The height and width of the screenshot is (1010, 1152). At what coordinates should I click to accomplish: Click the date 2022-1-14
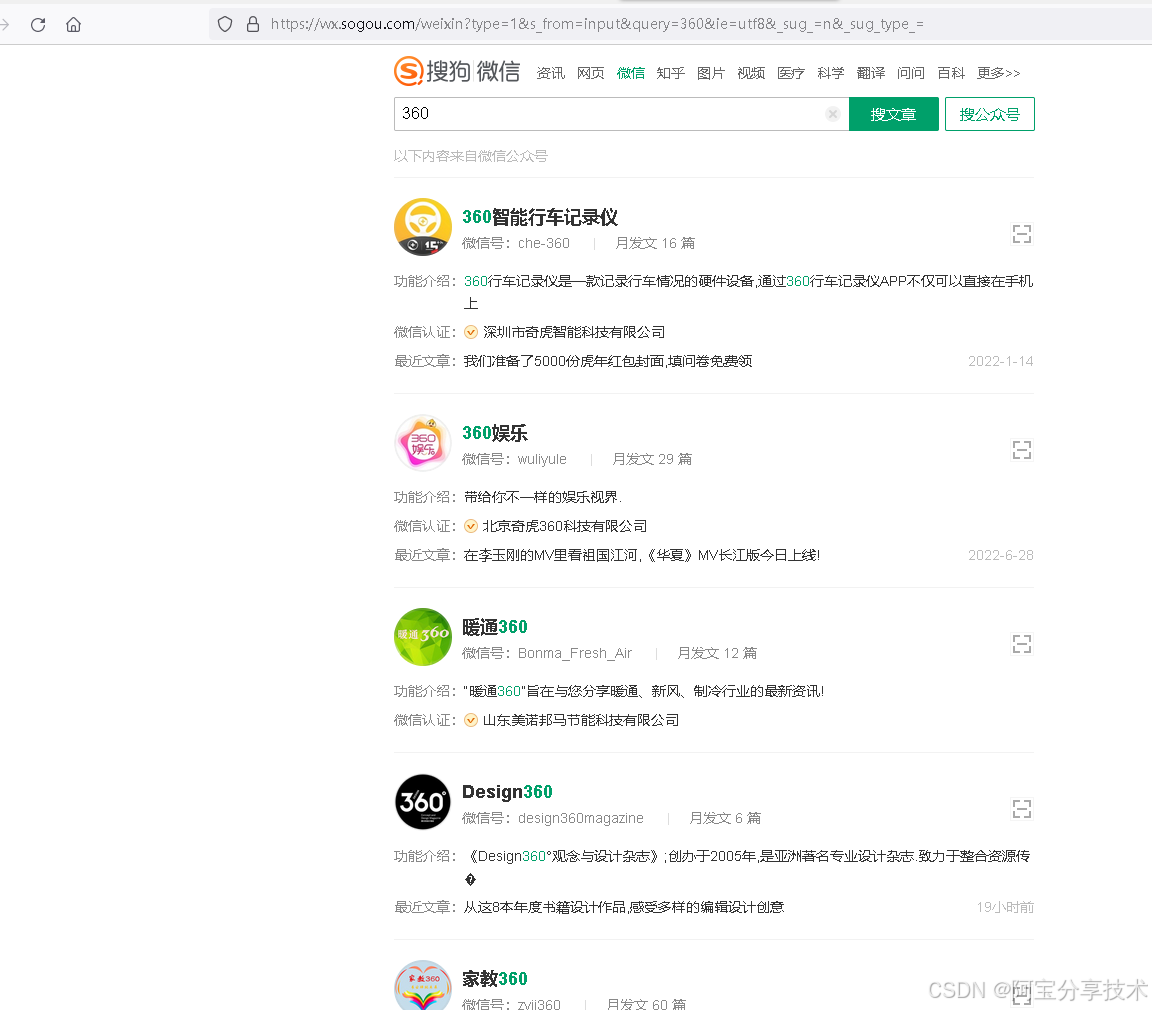(x=1001, y=361)
